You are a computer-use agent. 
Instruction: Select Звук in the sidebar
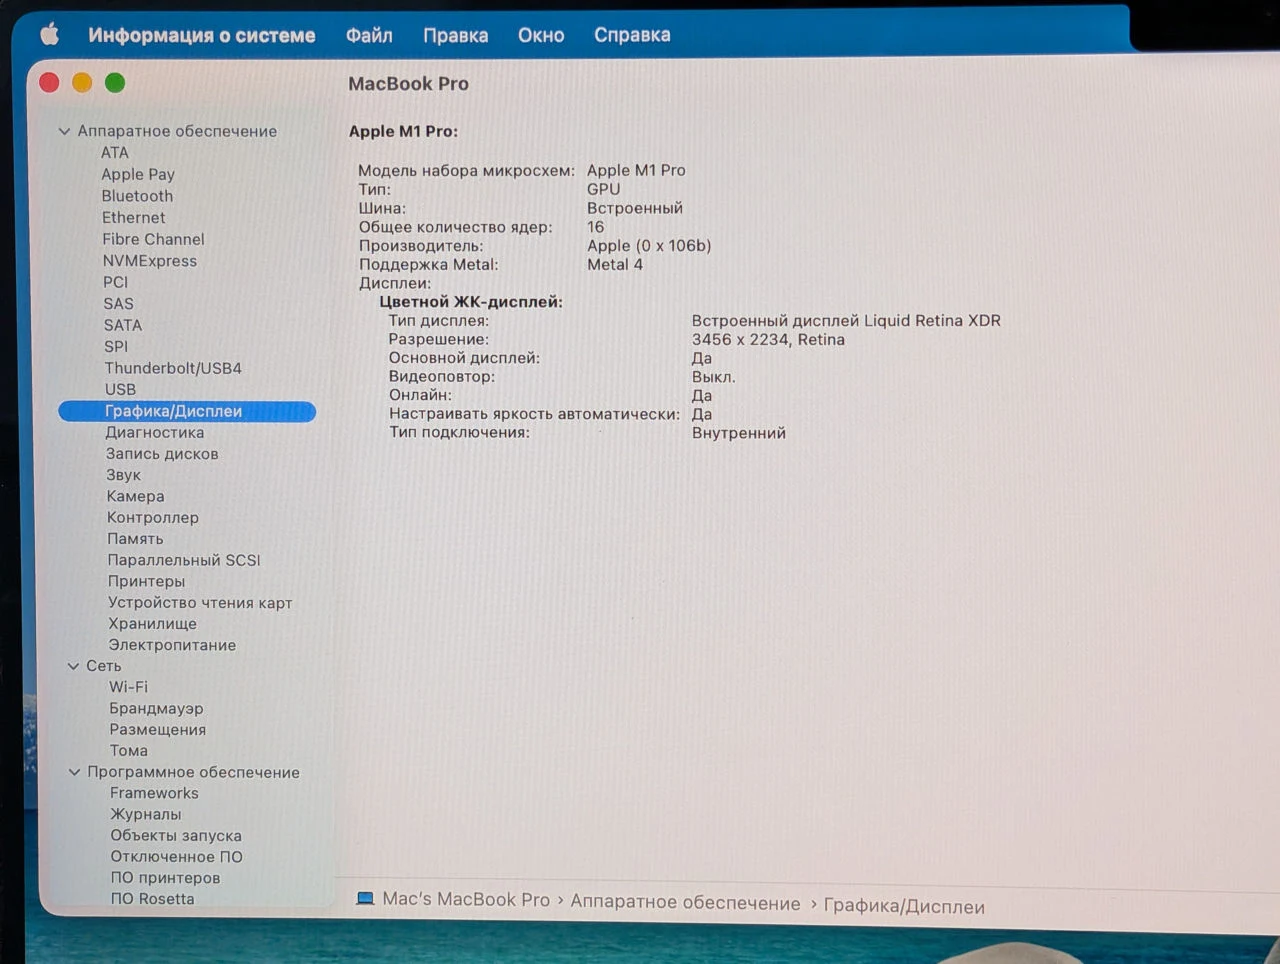point(123,475)
